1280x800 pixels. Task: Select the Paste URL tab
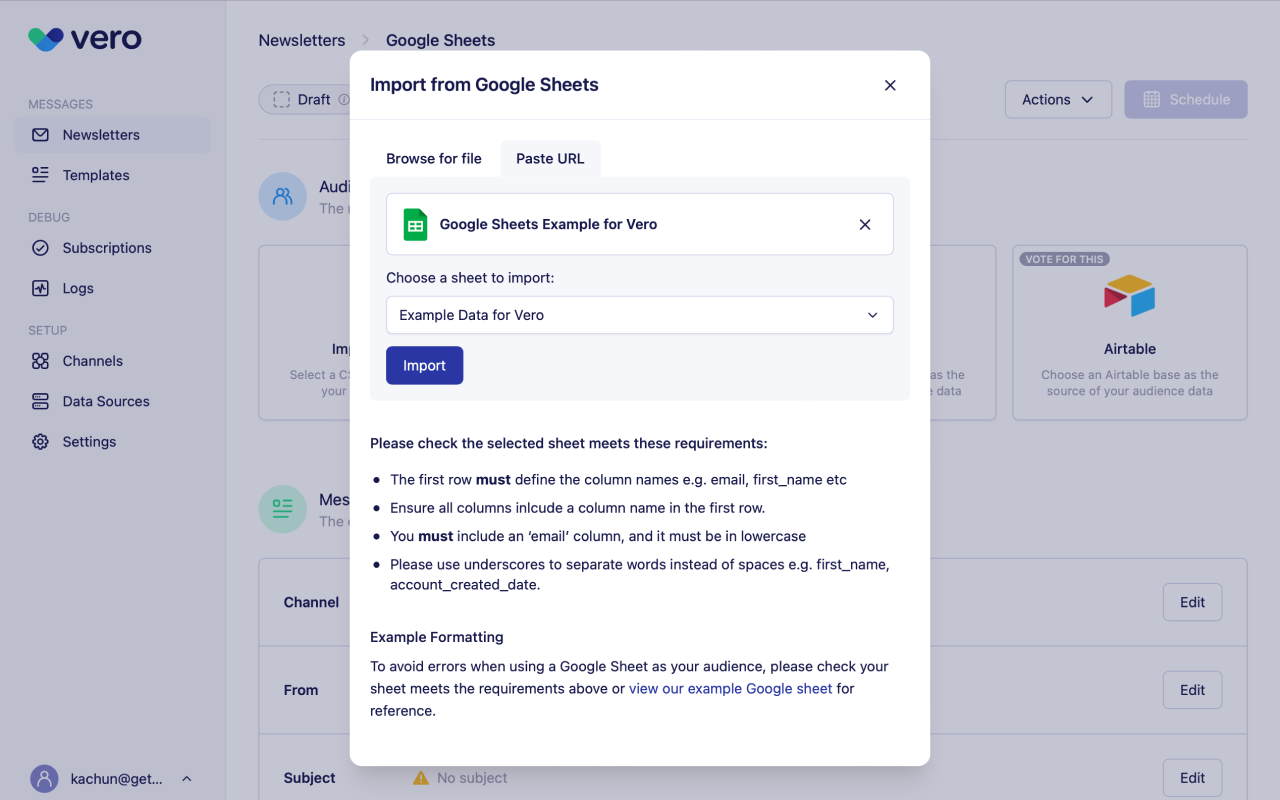click(550, 159)
